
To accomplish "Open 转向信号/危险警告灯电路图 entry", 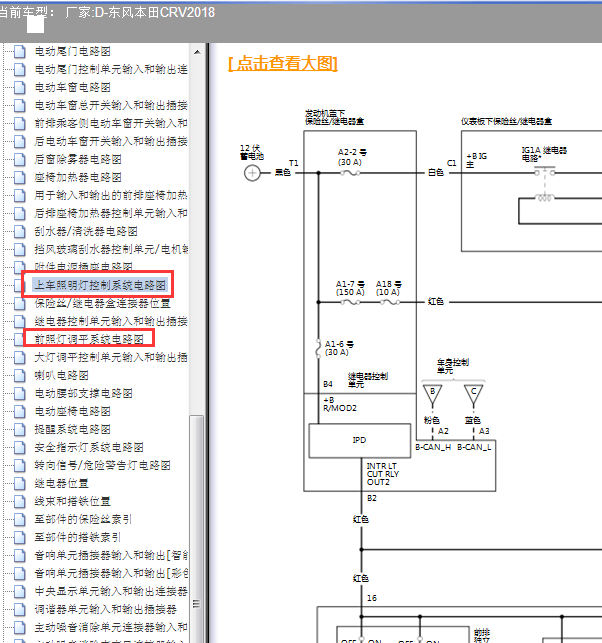I will point(103,465).
